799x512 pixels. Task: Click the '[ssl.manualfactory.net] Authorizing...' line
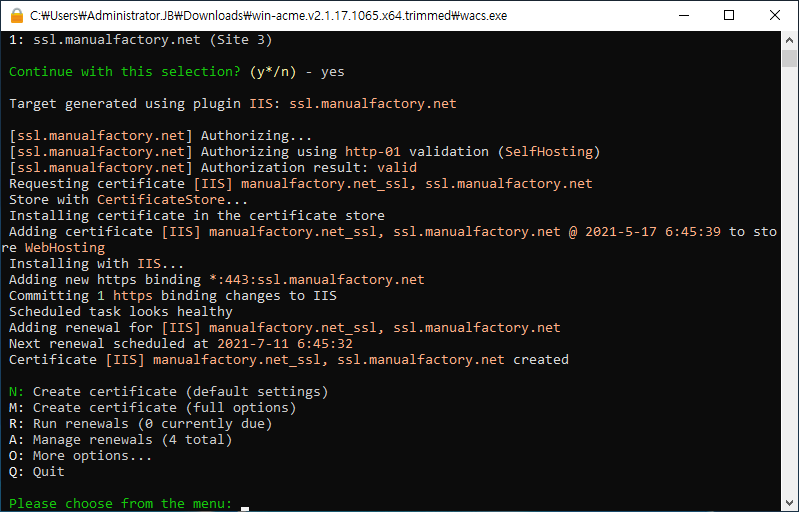tap(161, 136)
